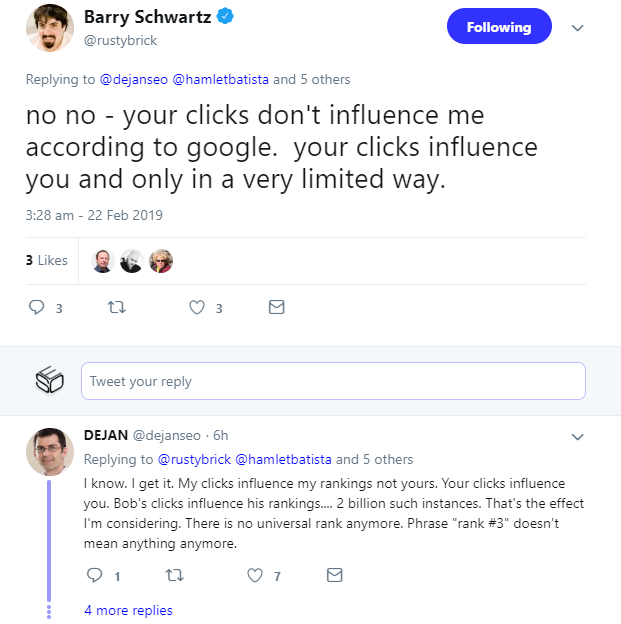Send main tweet via direct message
The height and width of the screenshot is (624, 621).
click(x=277, y=308)
